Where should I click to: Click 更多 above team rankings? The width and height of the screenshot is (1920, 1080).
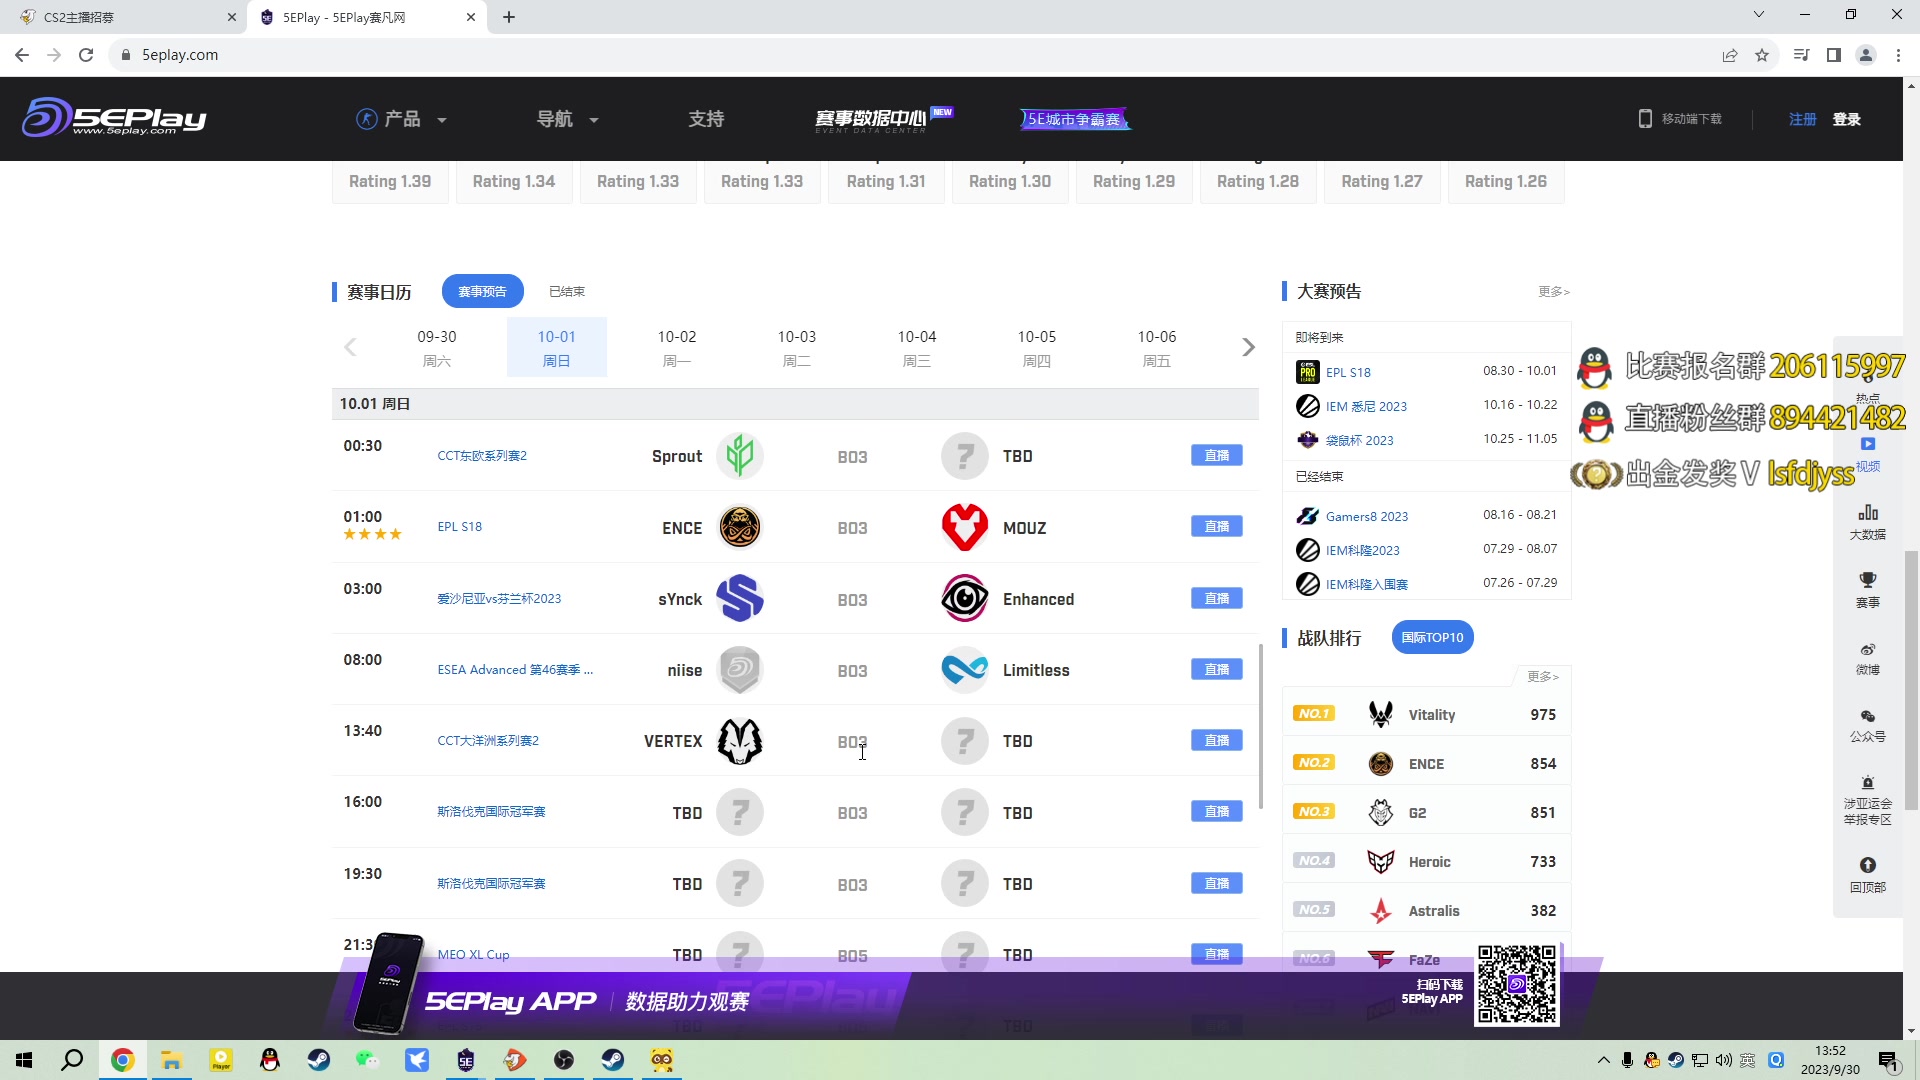(x=1542, y=676)
